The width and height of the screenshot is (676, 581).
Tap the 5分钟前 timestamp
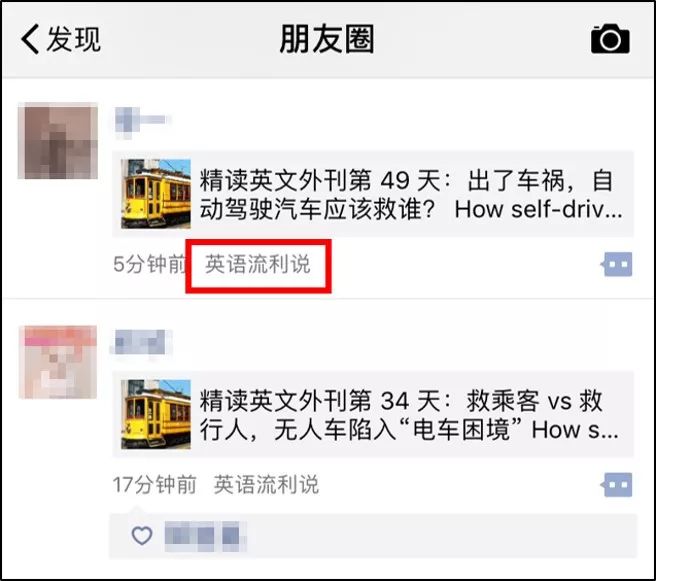[149, 264]
